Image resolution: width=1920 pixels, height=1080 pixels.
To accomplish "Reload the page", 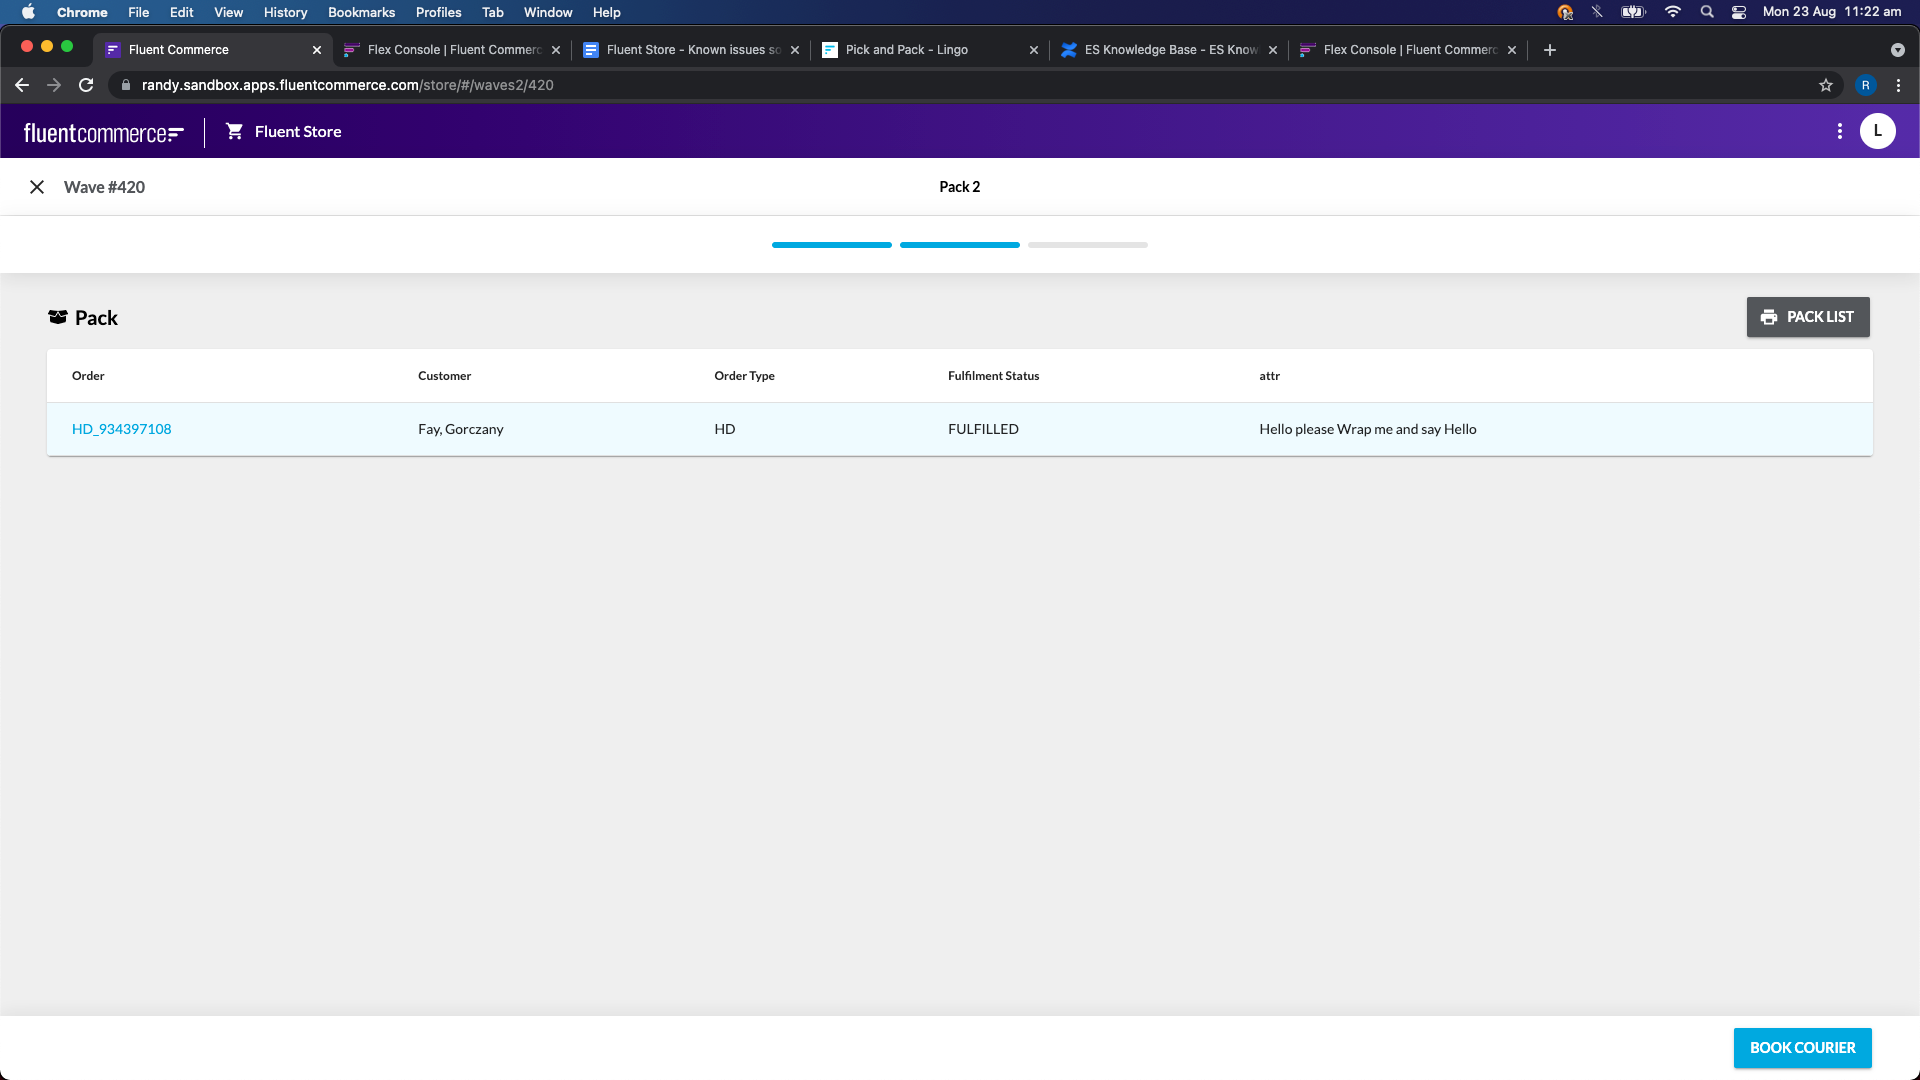I will pyautogui.click(x=86, y=85).
